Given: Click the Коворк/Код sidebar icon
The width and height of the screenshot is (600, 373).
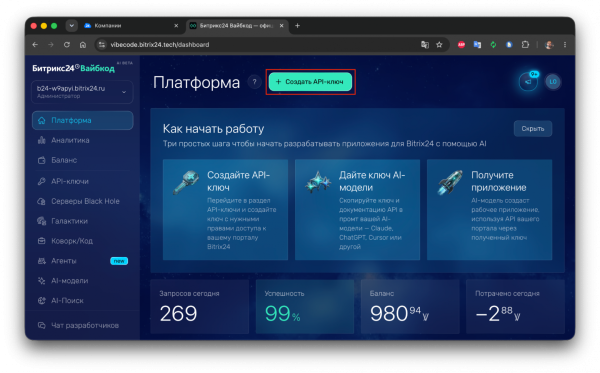Looking at the screenshot, I should [41, 241].
